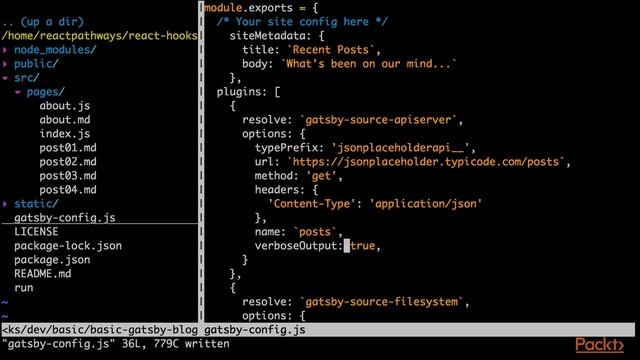The image size is (640, 360).
Task: Click the 'Your site config here' comment
Action: (x=302, y=22)
